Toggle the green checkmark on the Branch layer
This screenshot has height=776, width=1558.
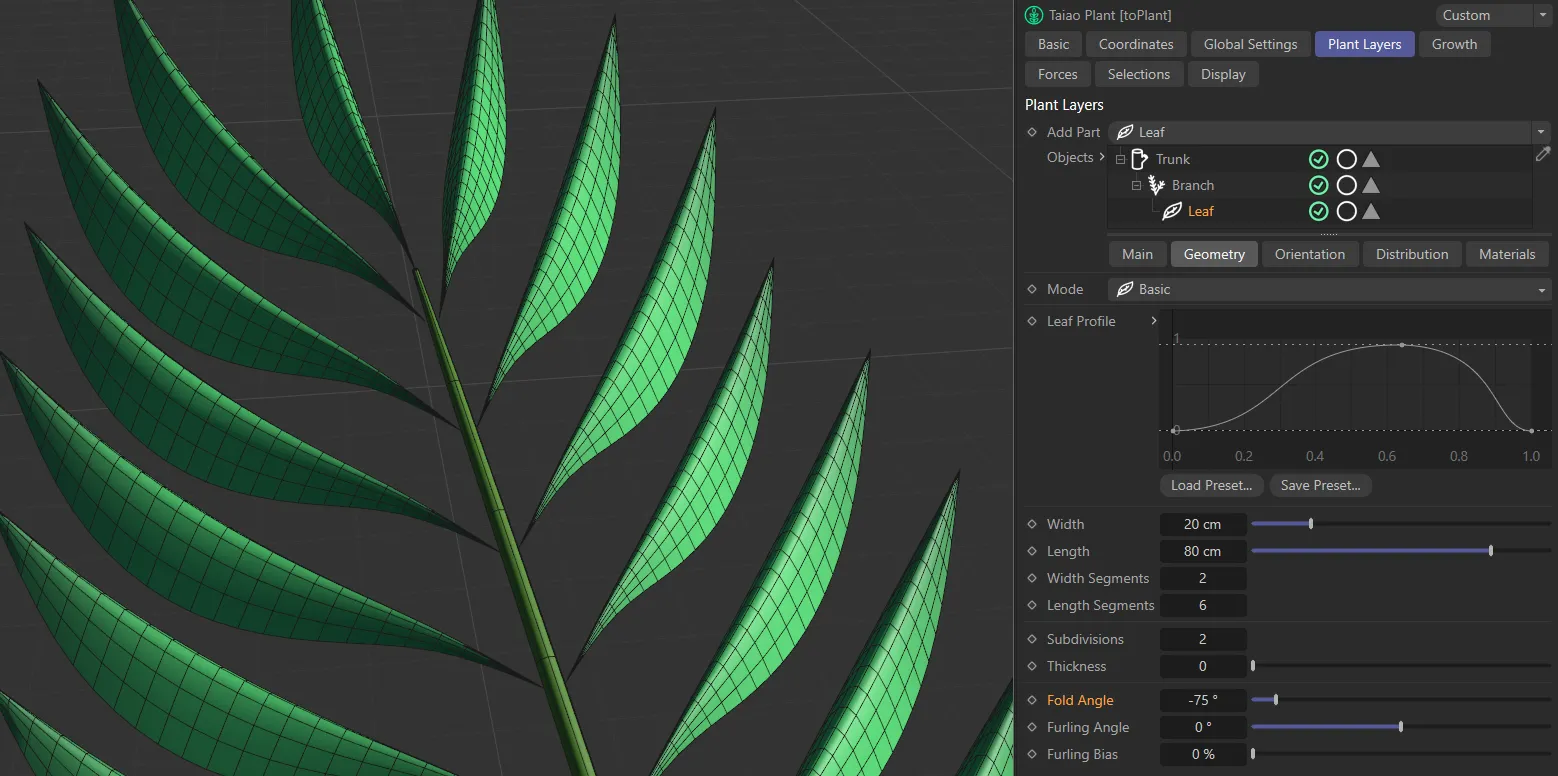click(1318, 185)
